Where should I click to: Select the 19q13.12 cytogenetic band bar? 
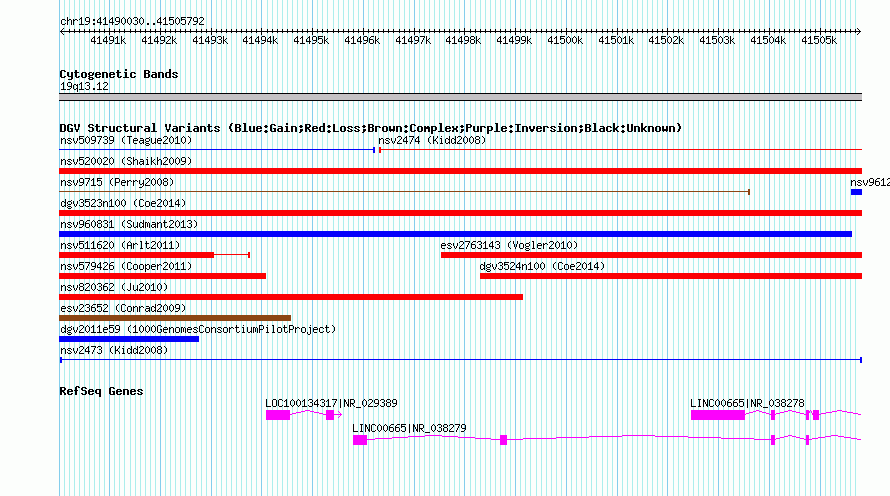coord(460,97)
